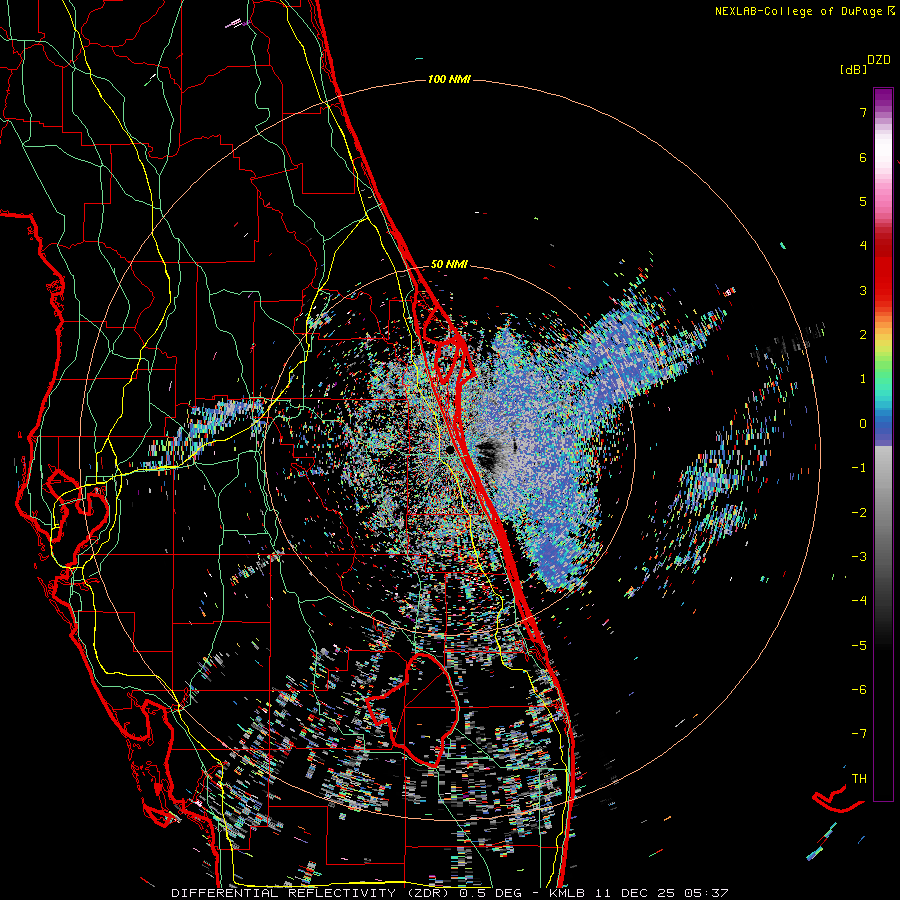This screenshot has width=900, height=900.
Task: Click the legend value -5
Action: (859, 646)
